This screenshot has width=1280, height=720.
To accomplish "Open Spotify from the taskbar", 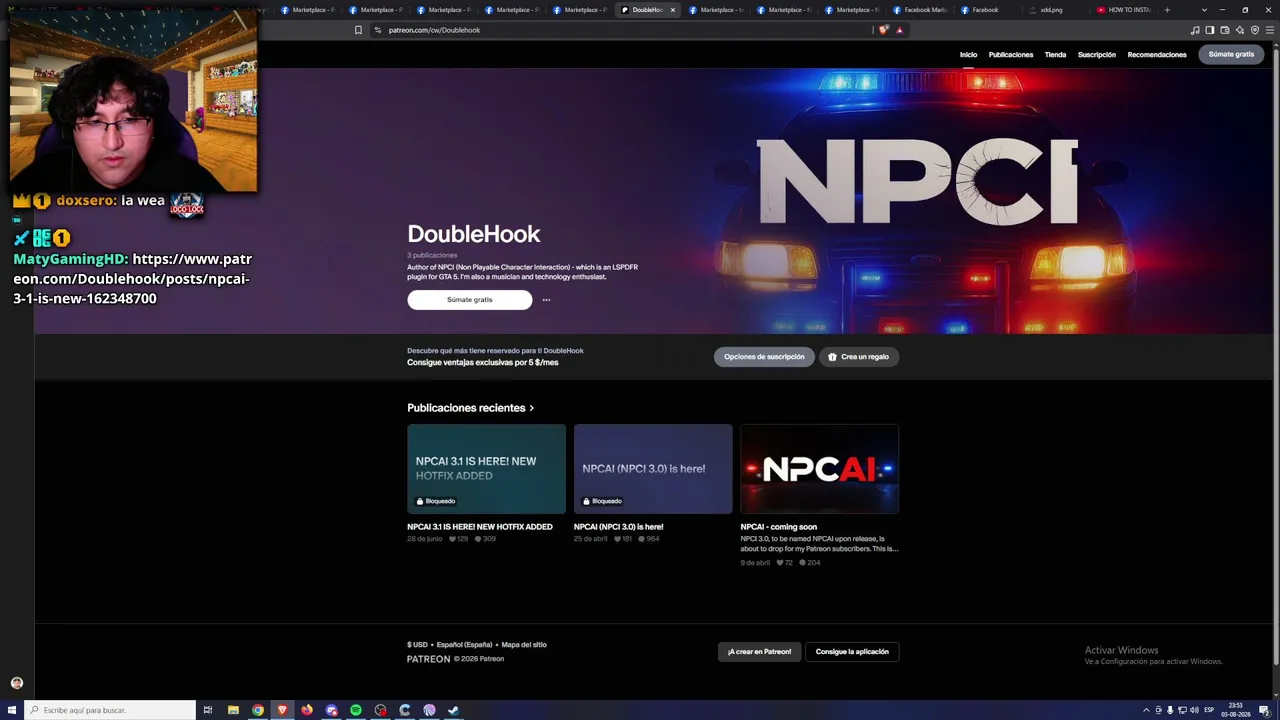I will [x=356, y=710].
